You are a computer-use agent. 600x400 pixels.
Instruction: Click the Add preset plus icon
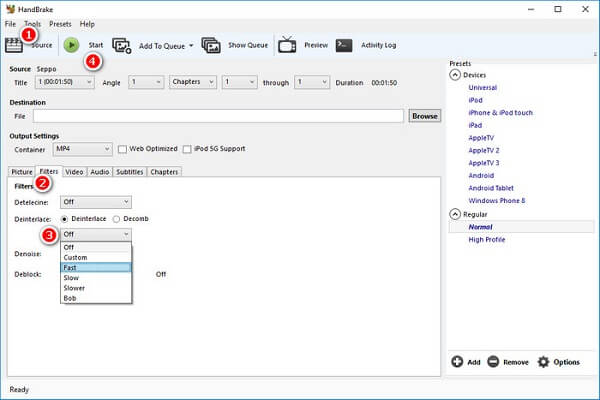point(457,361)
